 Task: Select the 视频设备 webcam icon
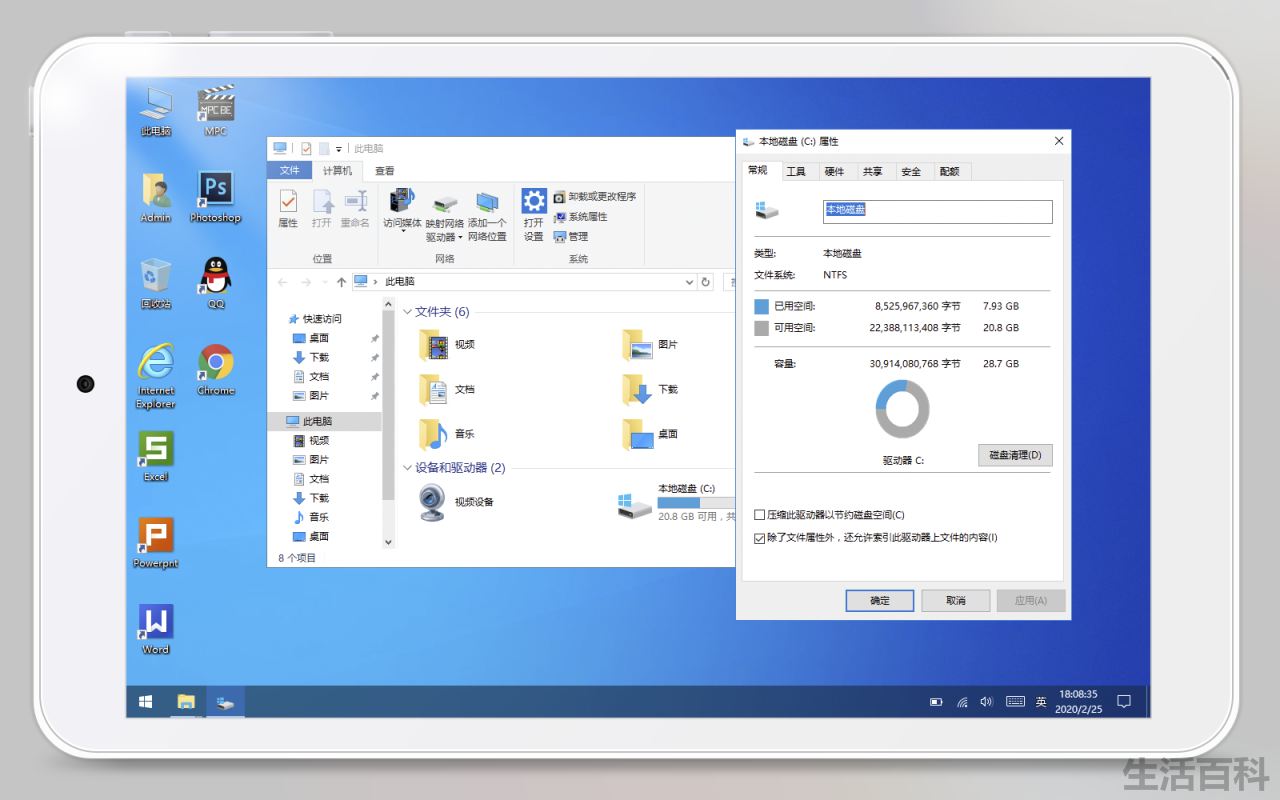click(x=432, y=502)
